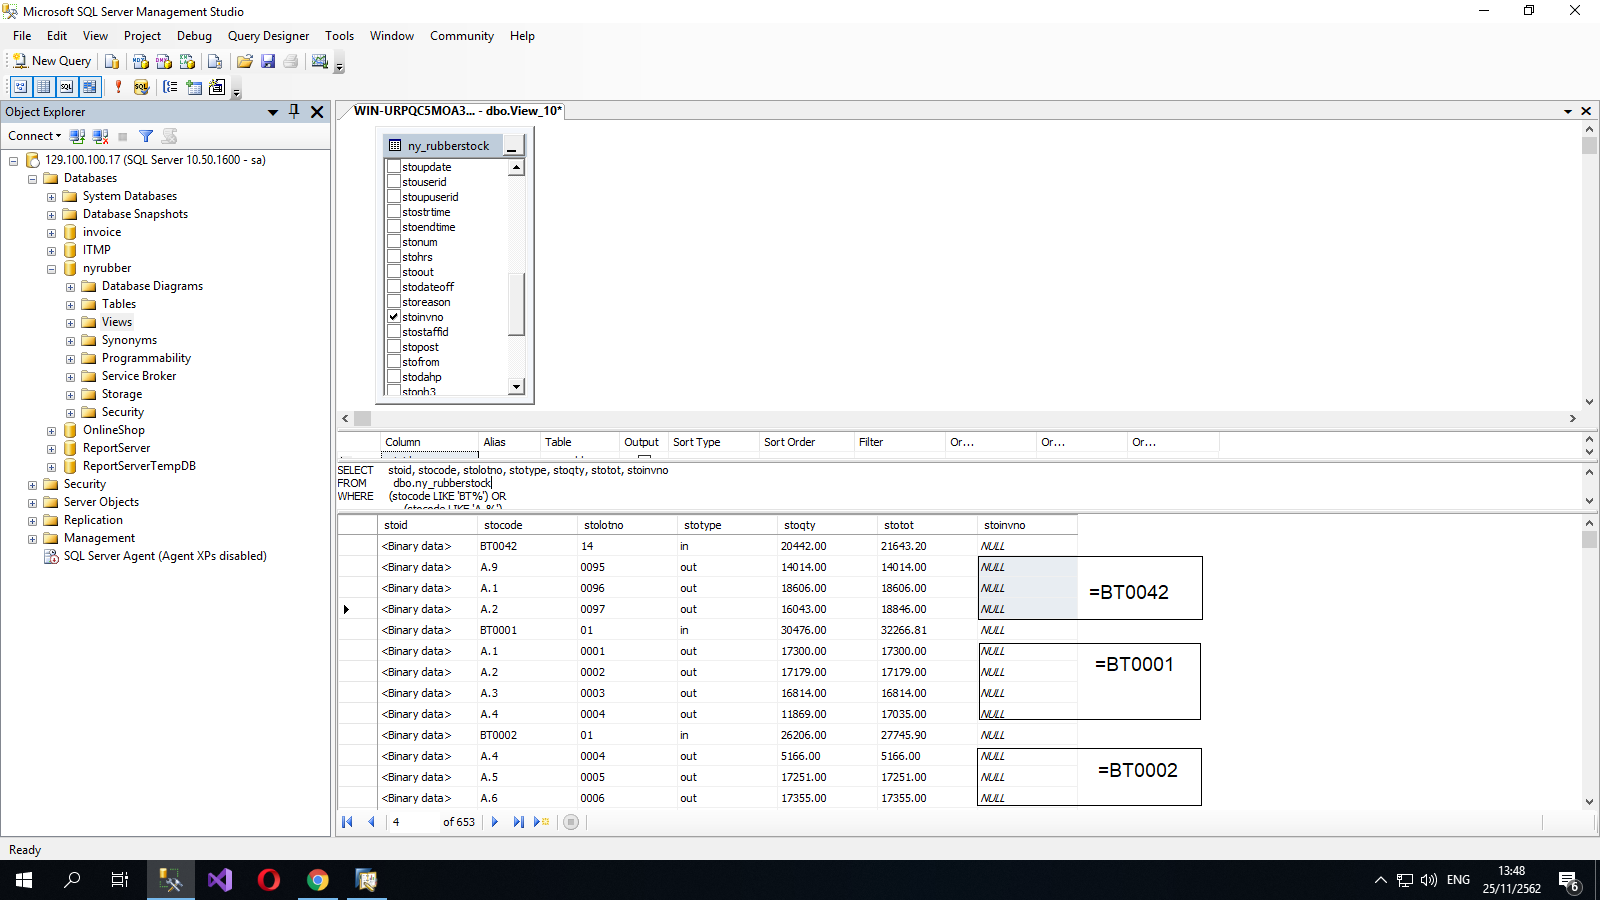Select SQL Server Agent node
This screenshot has height=900, width=1600.
click(165, 556)
